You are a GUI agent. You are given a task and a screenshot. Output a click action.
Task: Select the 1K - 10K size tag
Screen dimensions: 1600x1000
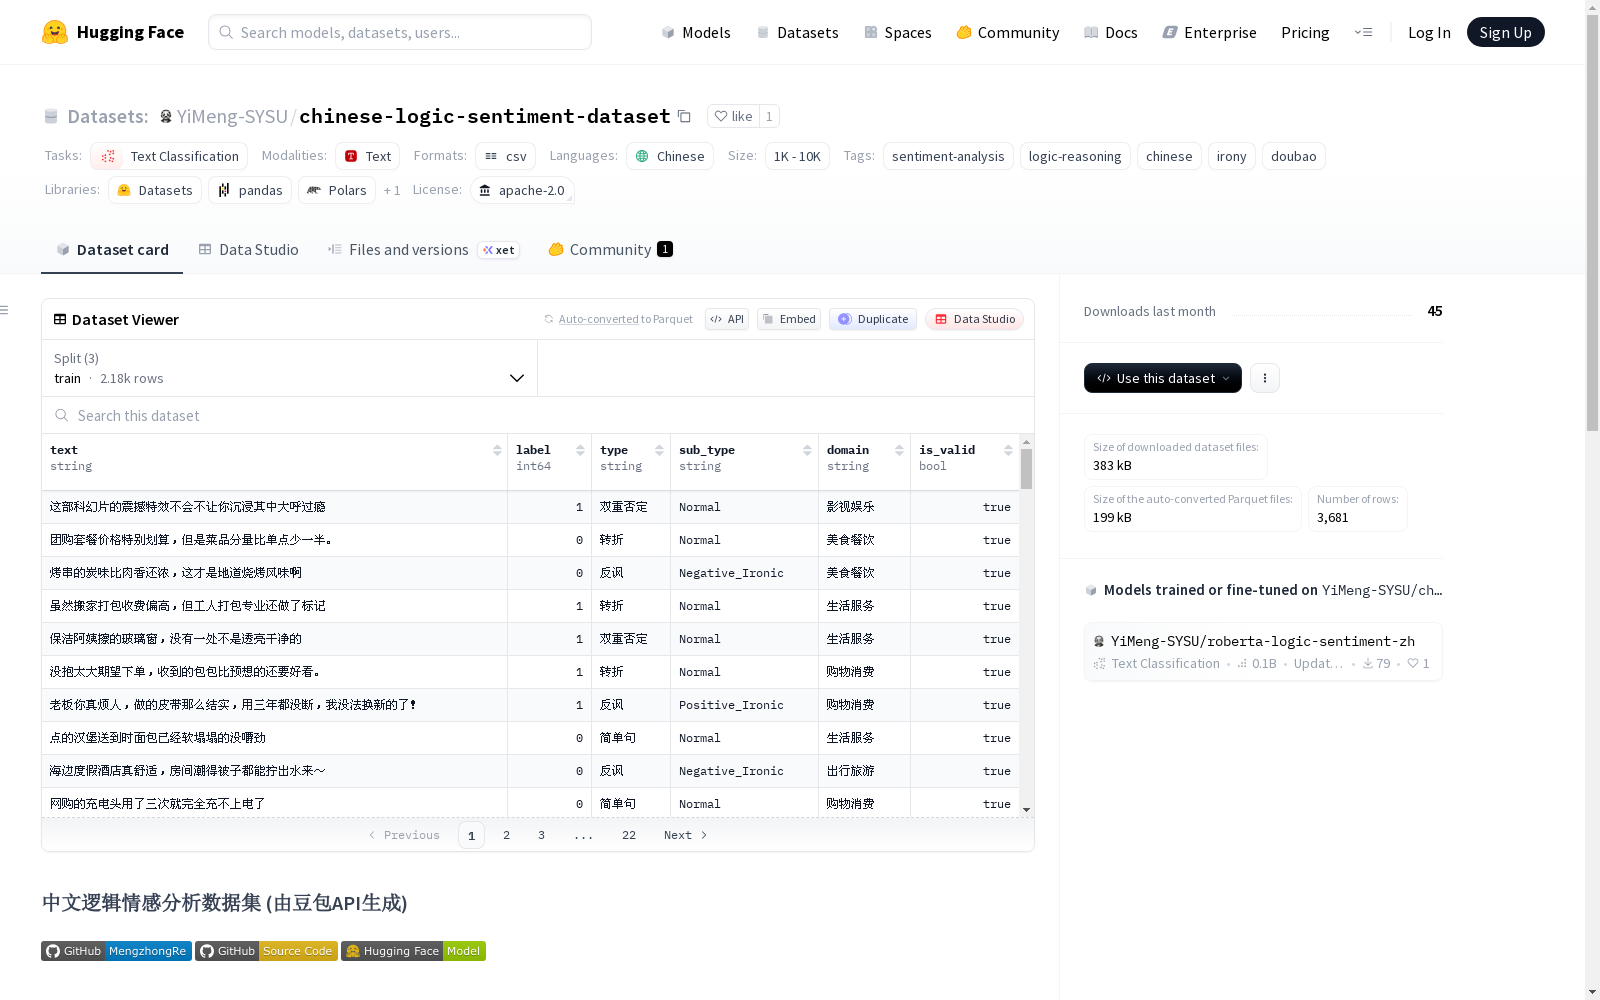(797, 156)
